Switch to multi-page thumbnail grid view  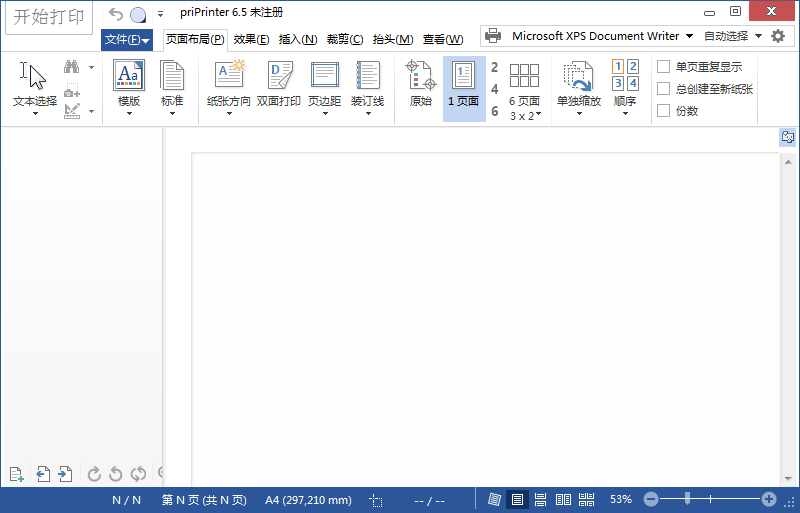[x=587, y=500]
